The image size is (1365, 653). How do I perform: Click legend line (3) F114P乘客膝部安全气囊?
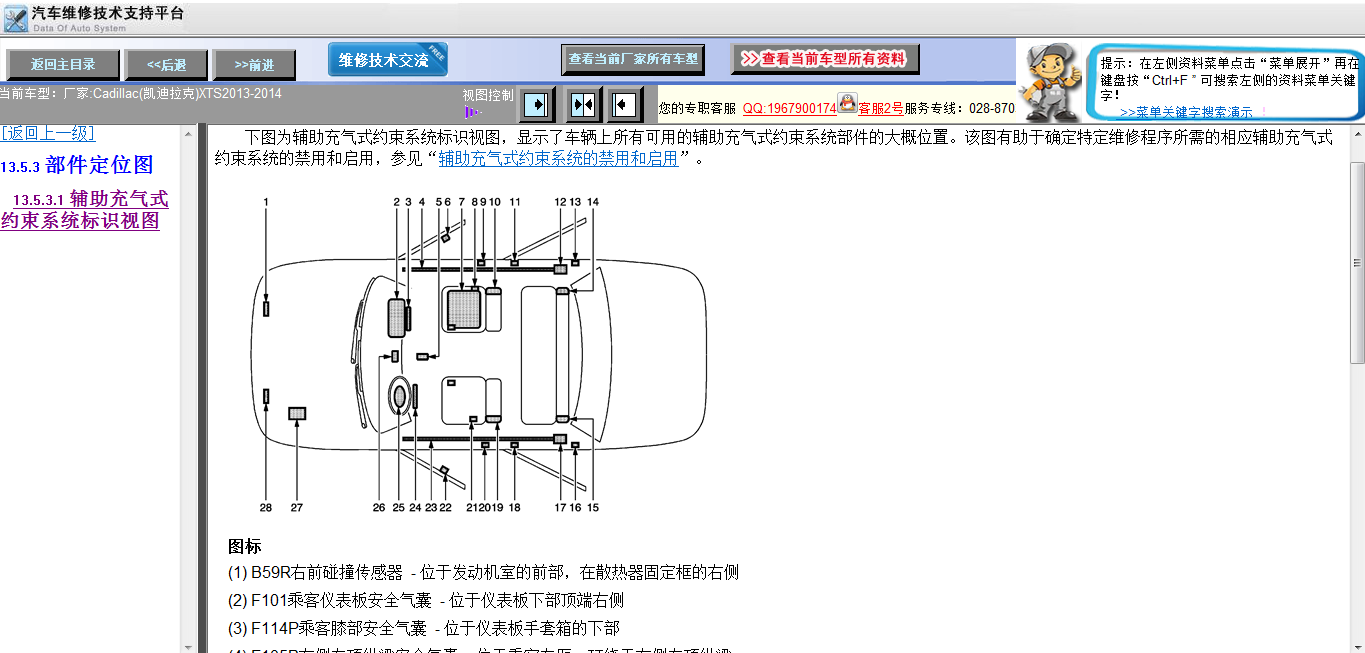[424, 628]
